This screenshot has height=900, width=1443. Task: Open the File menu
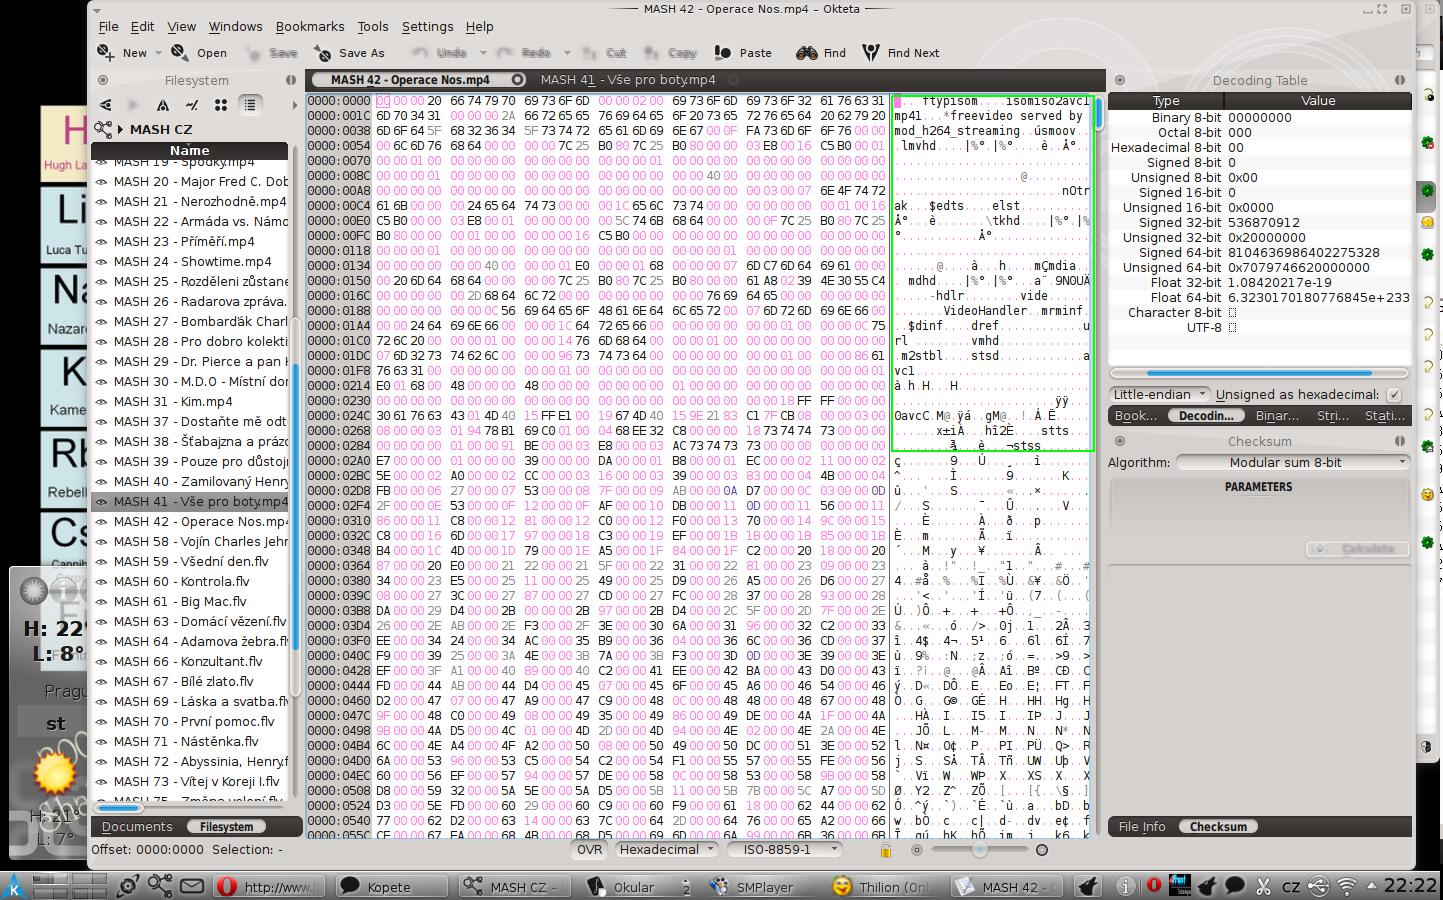click(108, 26)
